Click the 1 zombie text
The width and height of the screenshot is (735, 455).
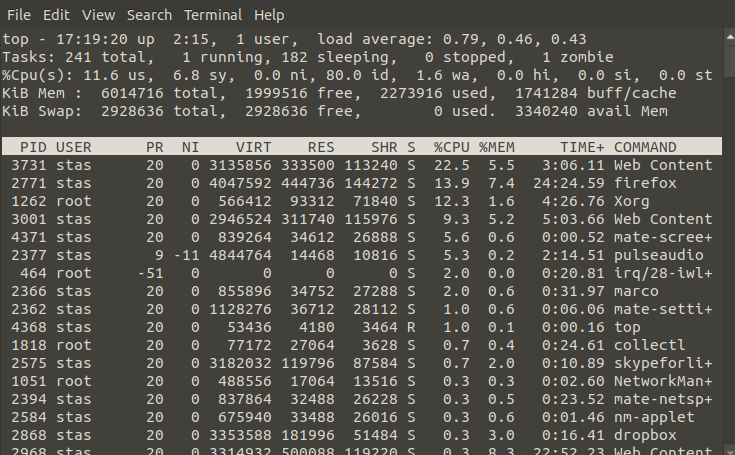578,57
